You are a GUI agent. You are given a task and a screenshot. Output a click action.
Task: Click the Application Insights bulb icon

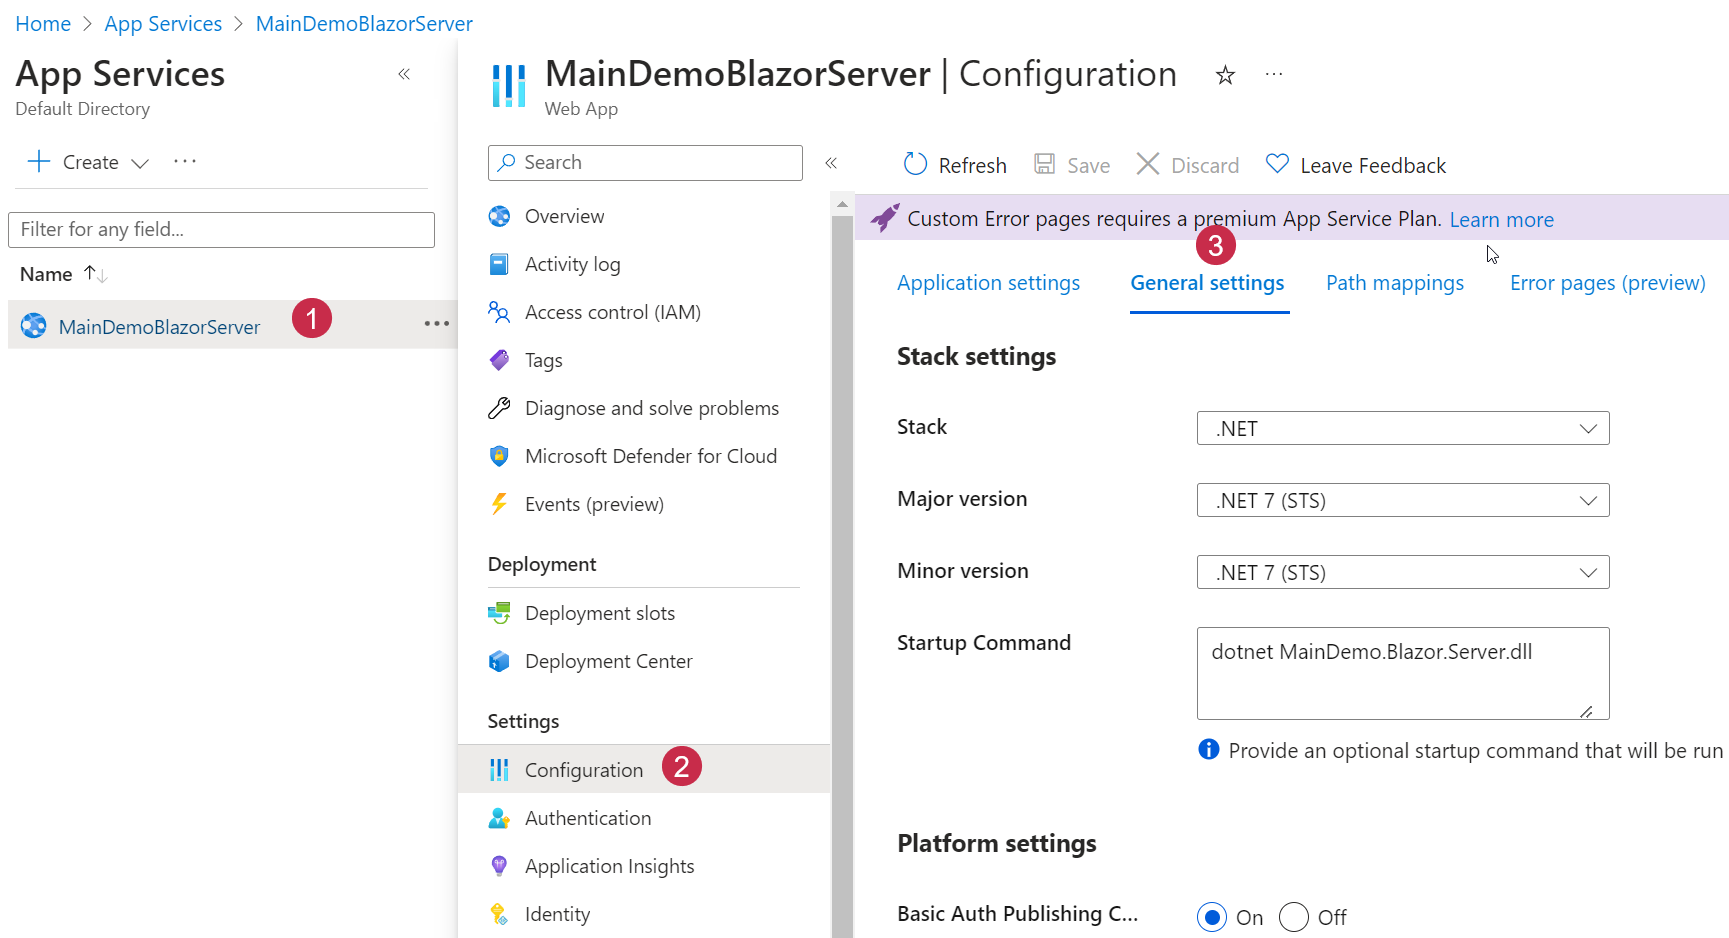tap(499, 866)
